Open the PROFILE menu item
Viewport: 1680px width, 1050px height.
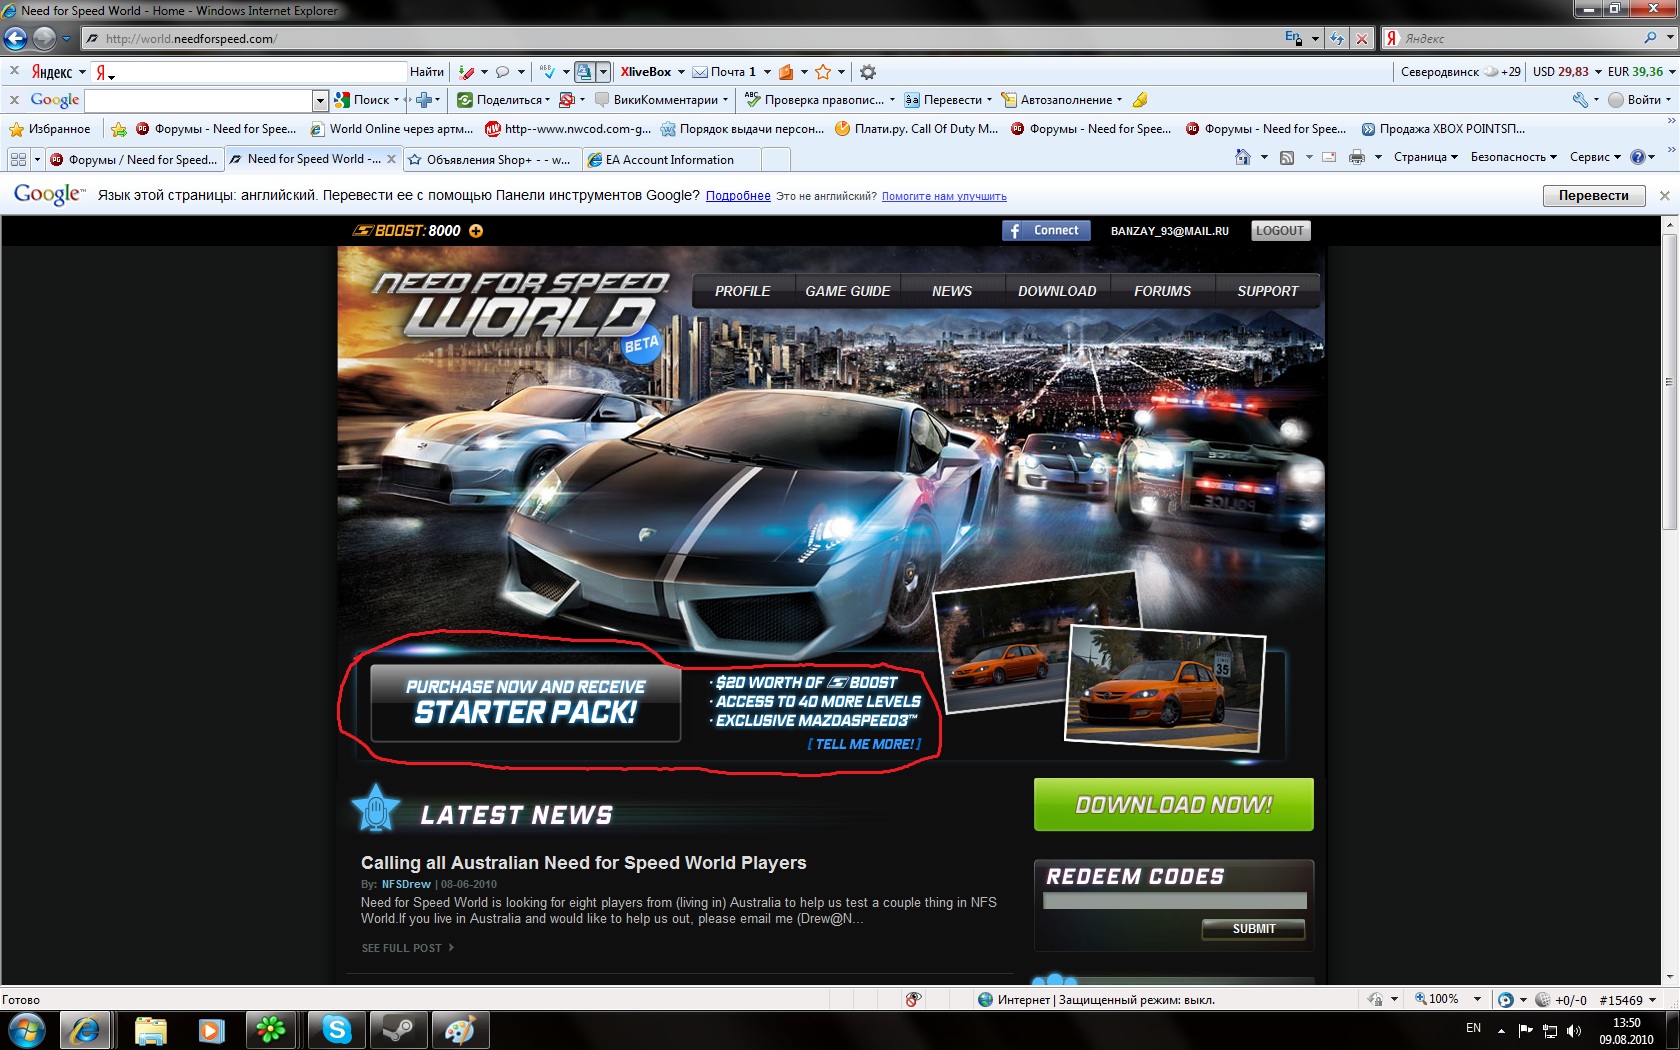point(742,291)
